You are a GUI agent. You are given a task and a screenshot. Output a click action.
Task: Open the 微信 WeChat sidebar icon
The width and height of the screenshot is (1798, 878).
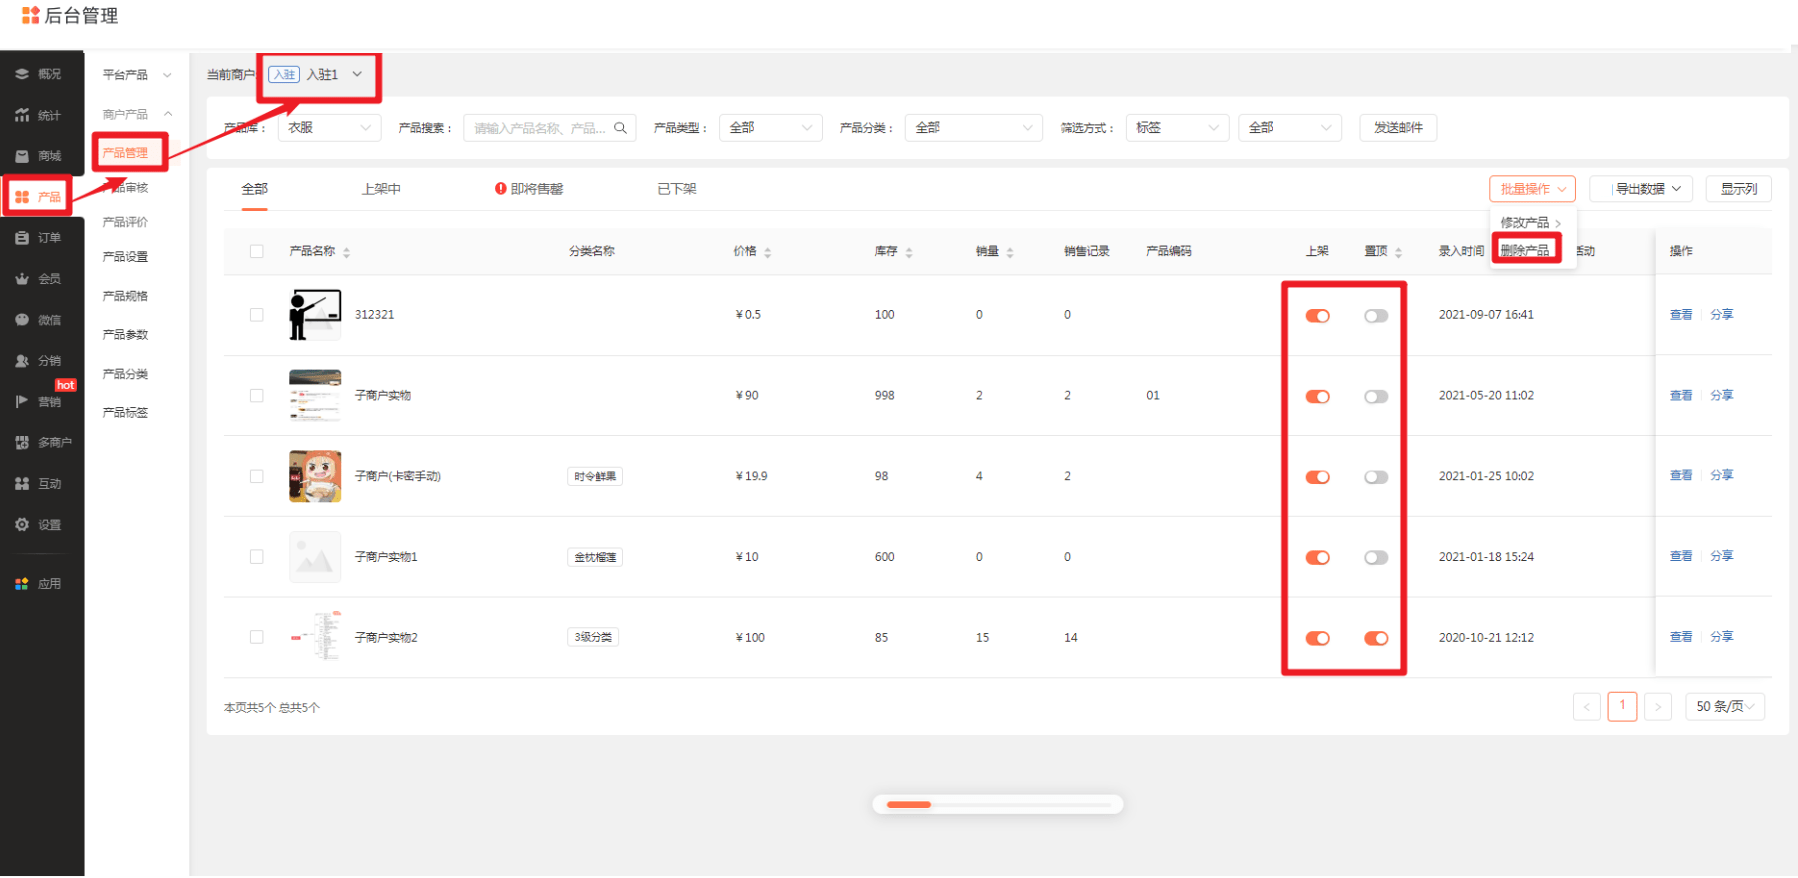tap(22, 320)
